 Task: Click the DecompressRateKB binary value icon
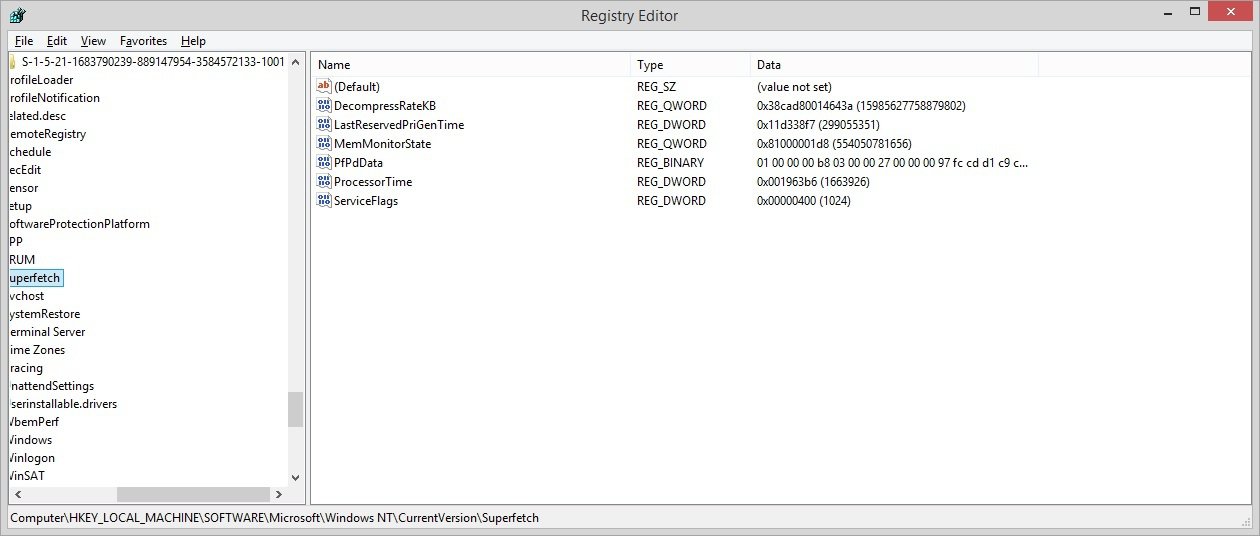pos(323,106)
